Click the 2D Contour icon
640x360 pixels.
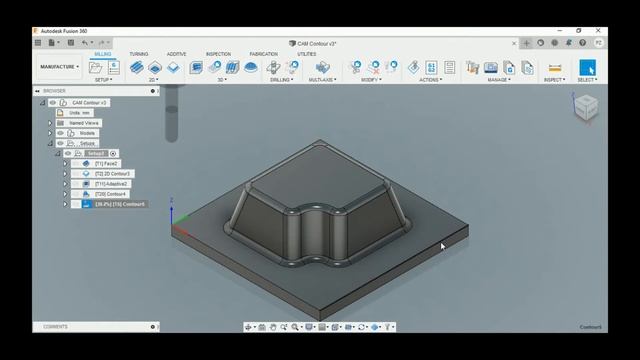(x=173, y=67)
